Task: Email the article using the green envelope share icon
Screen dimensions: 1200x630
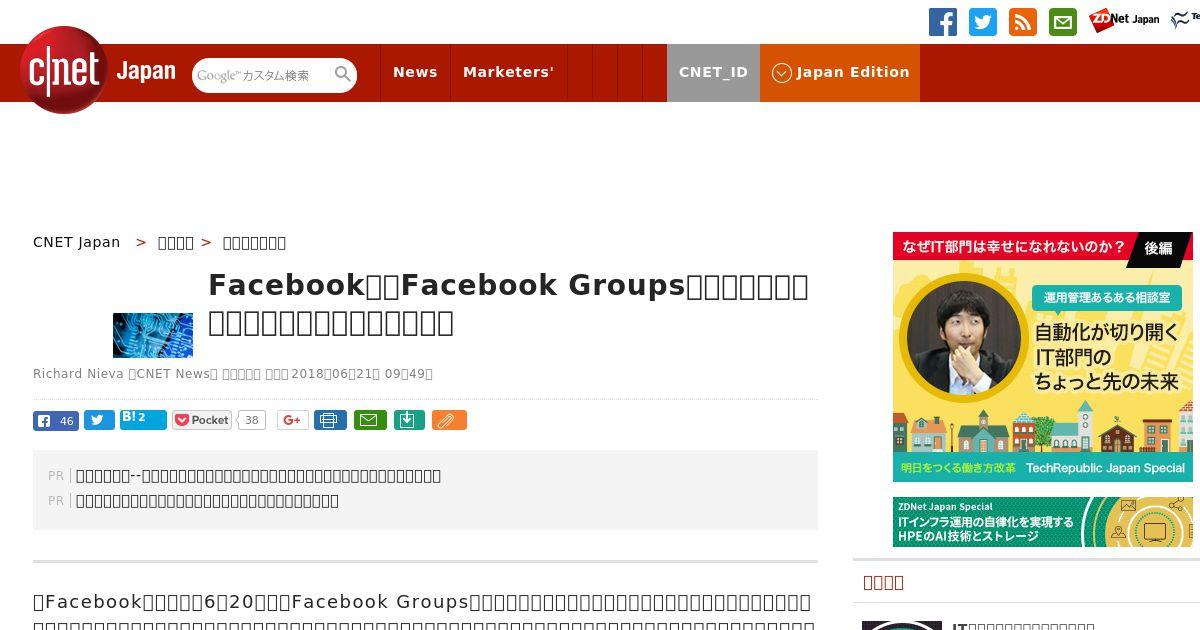Action: coord(370,420)
